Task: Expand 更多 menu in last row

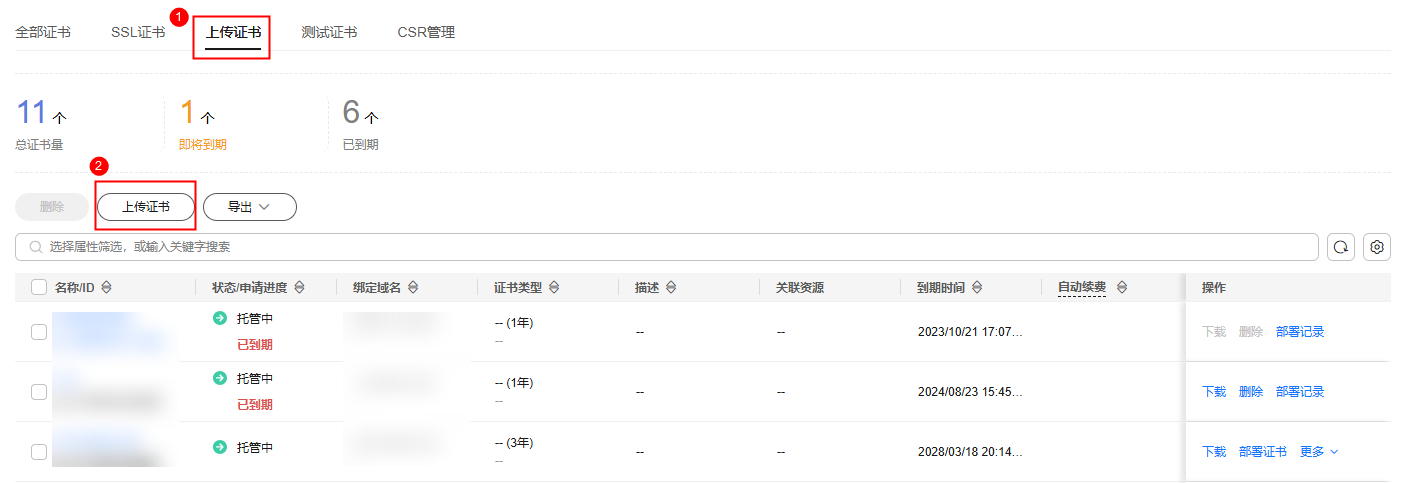Action: (1319, 452)
